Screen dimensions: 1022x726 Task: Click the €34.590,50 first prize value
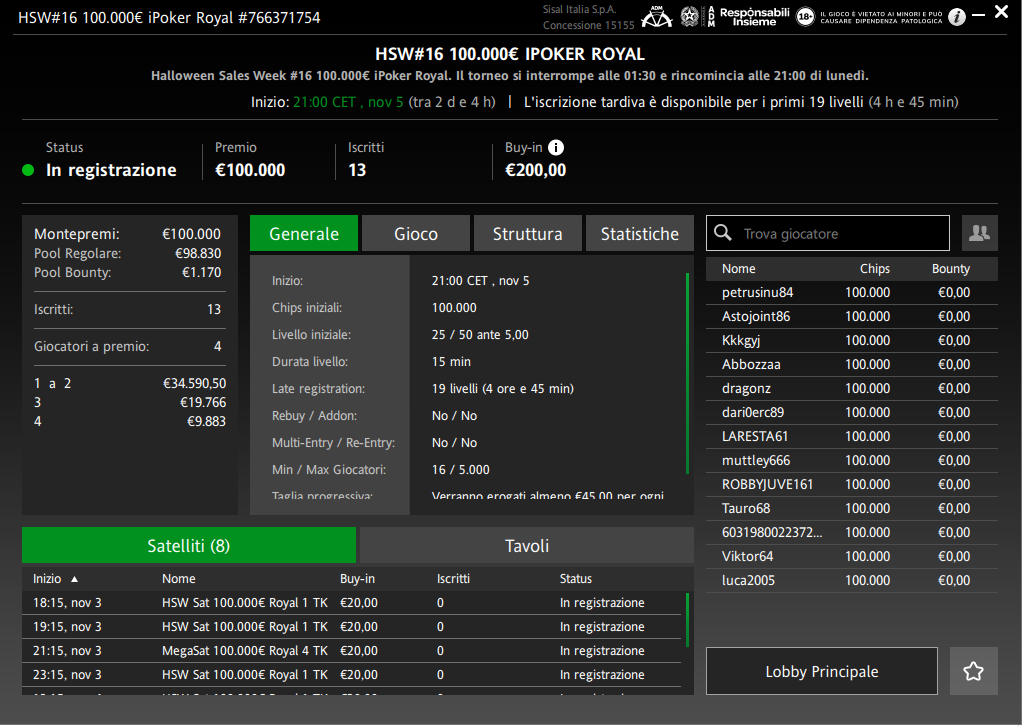[x=194, y=383]
